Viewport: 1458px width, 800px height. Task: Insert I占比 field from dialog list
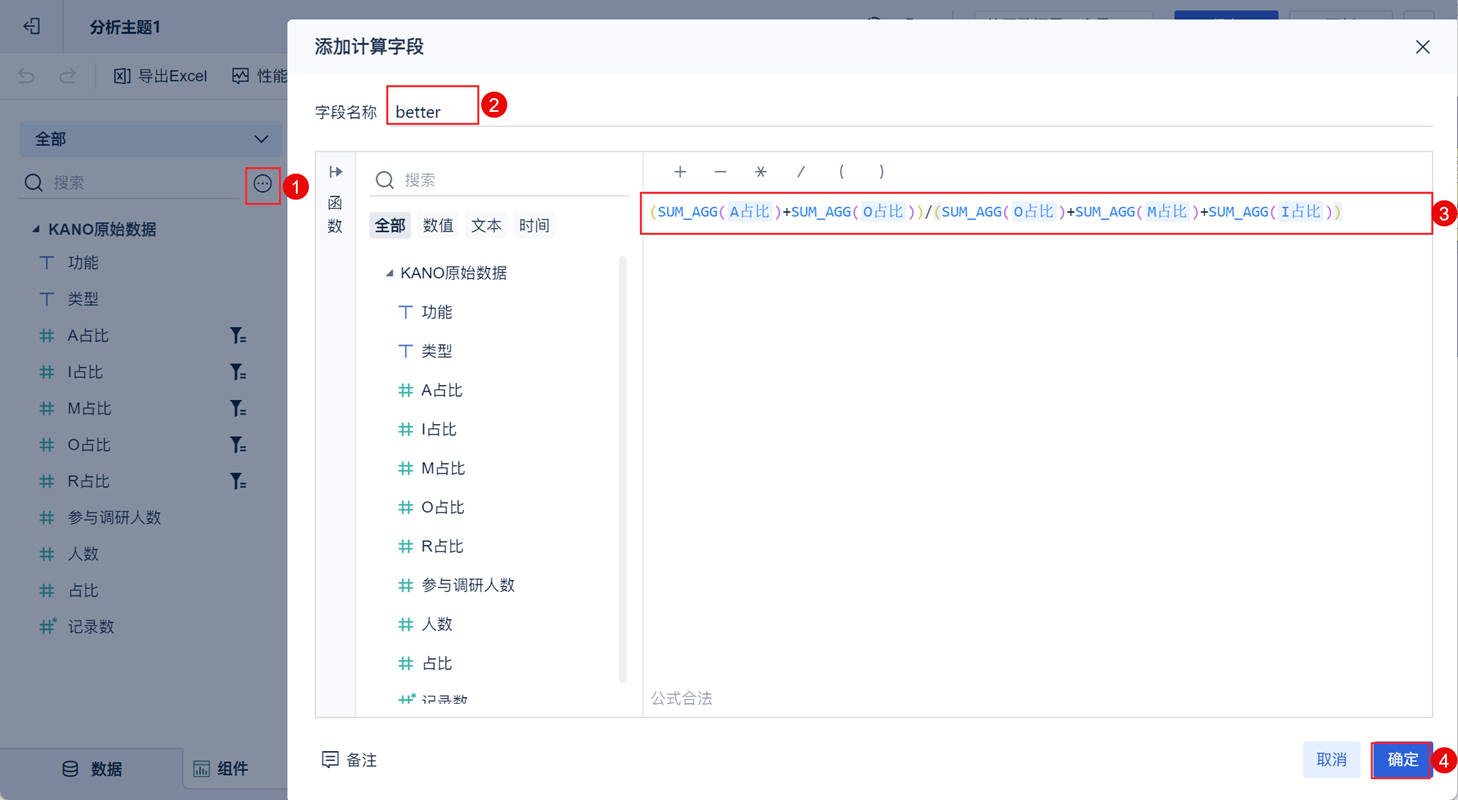point(439,429)
